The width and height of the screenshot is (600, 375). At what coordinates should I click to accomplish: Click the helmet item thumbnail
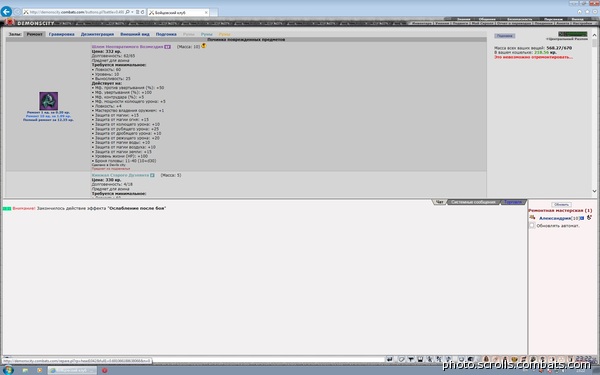pyautogui.click(x=49, y=101)
